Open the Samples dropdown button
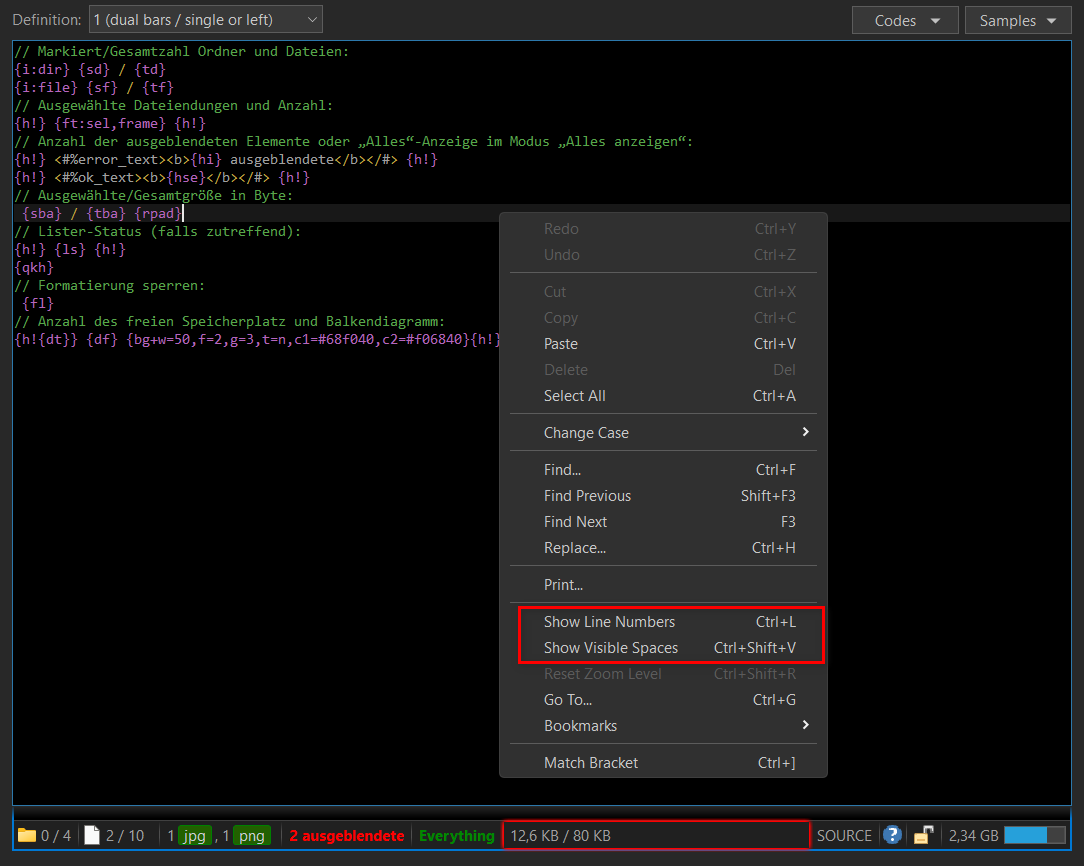 pos(1018,20)
